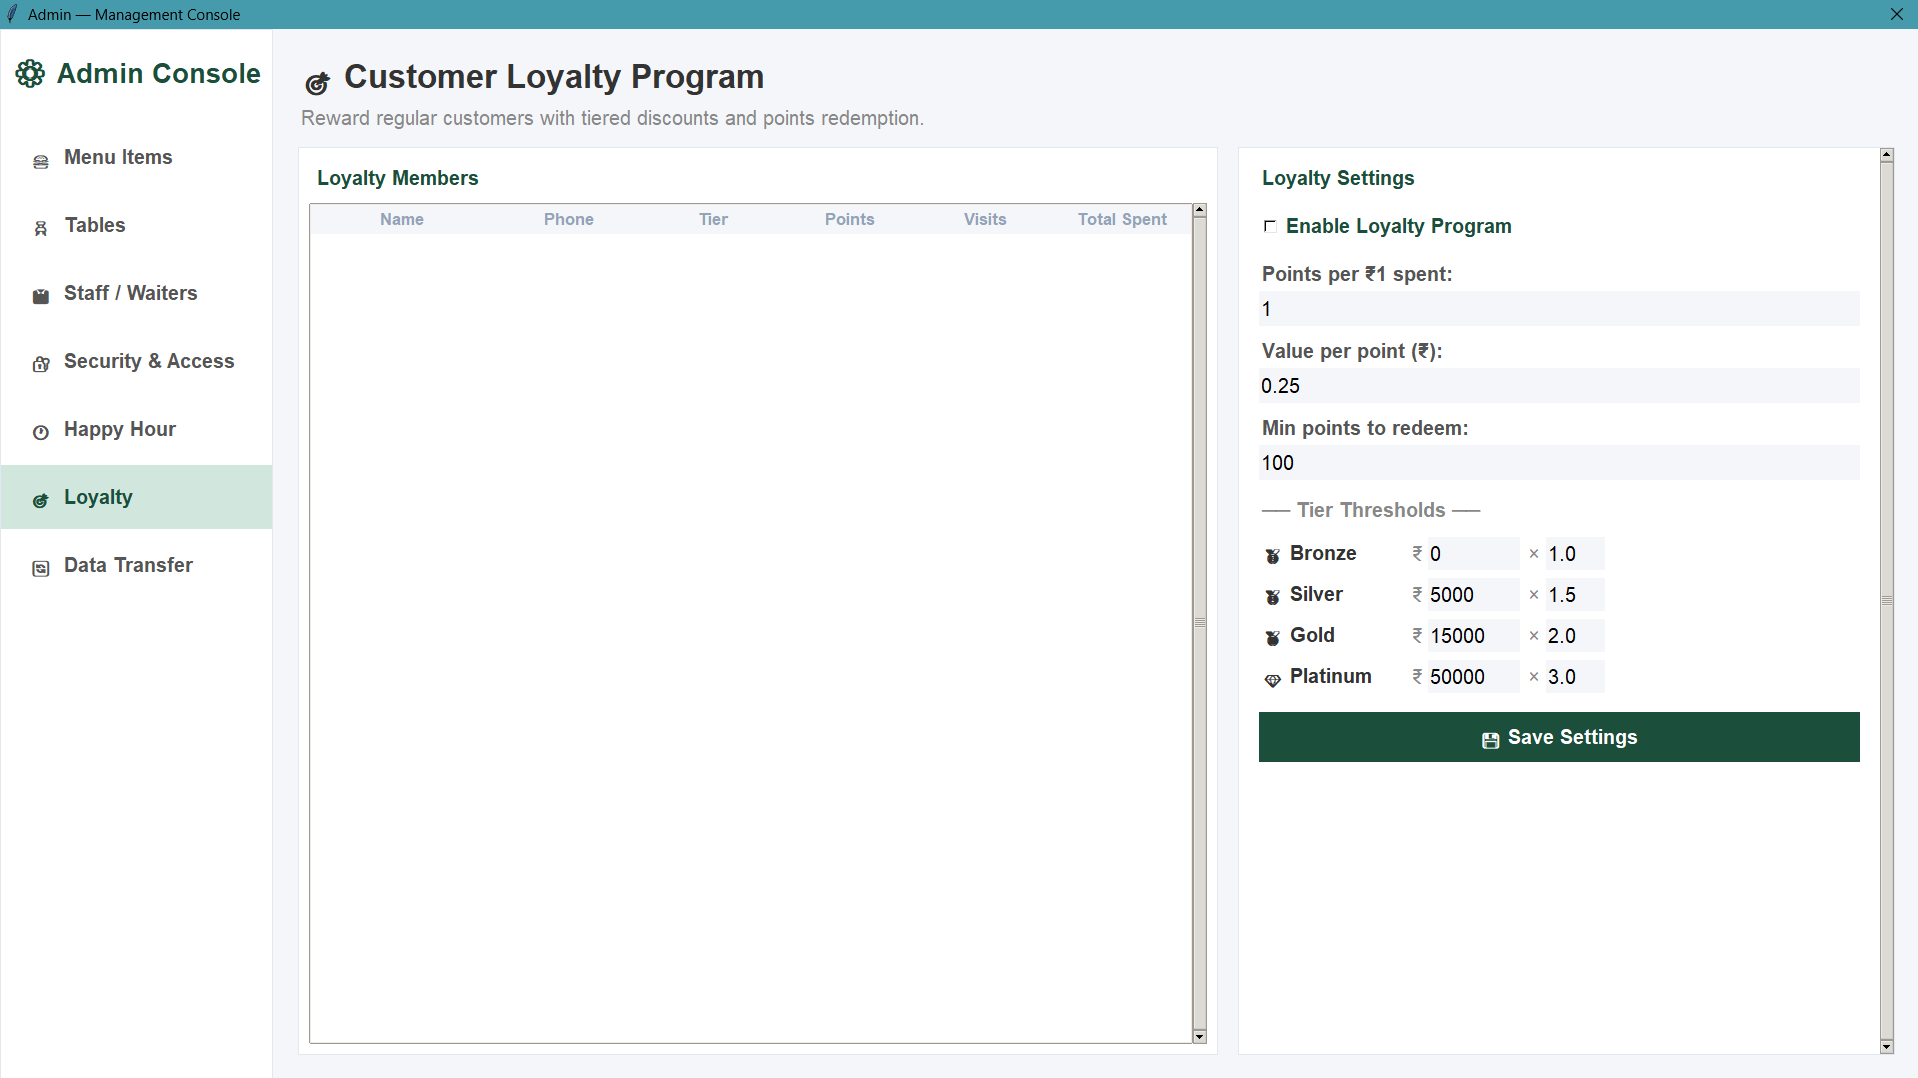Image resolution: width=1918 pixels, height=1078 pixels.
Task: Click the Bronze threshold amount field
Action: [x=1473, y=554]
